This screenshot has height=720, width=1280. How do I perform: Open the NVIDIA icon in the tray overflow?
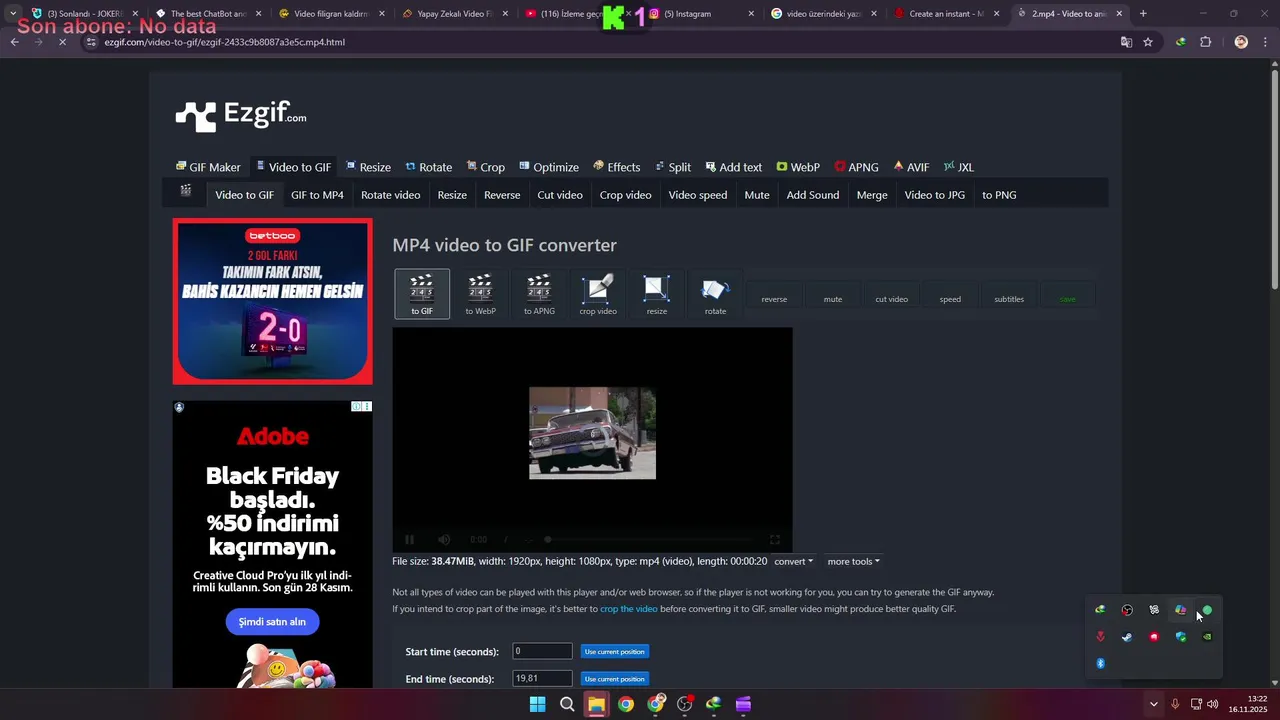(1207, 637)
